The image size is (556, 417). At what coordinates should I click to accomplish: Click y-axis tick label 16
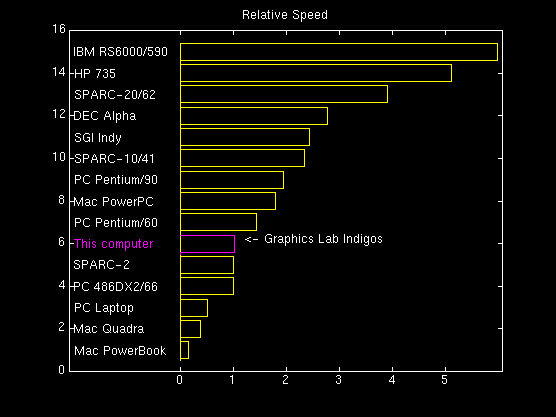click(59, 29)
